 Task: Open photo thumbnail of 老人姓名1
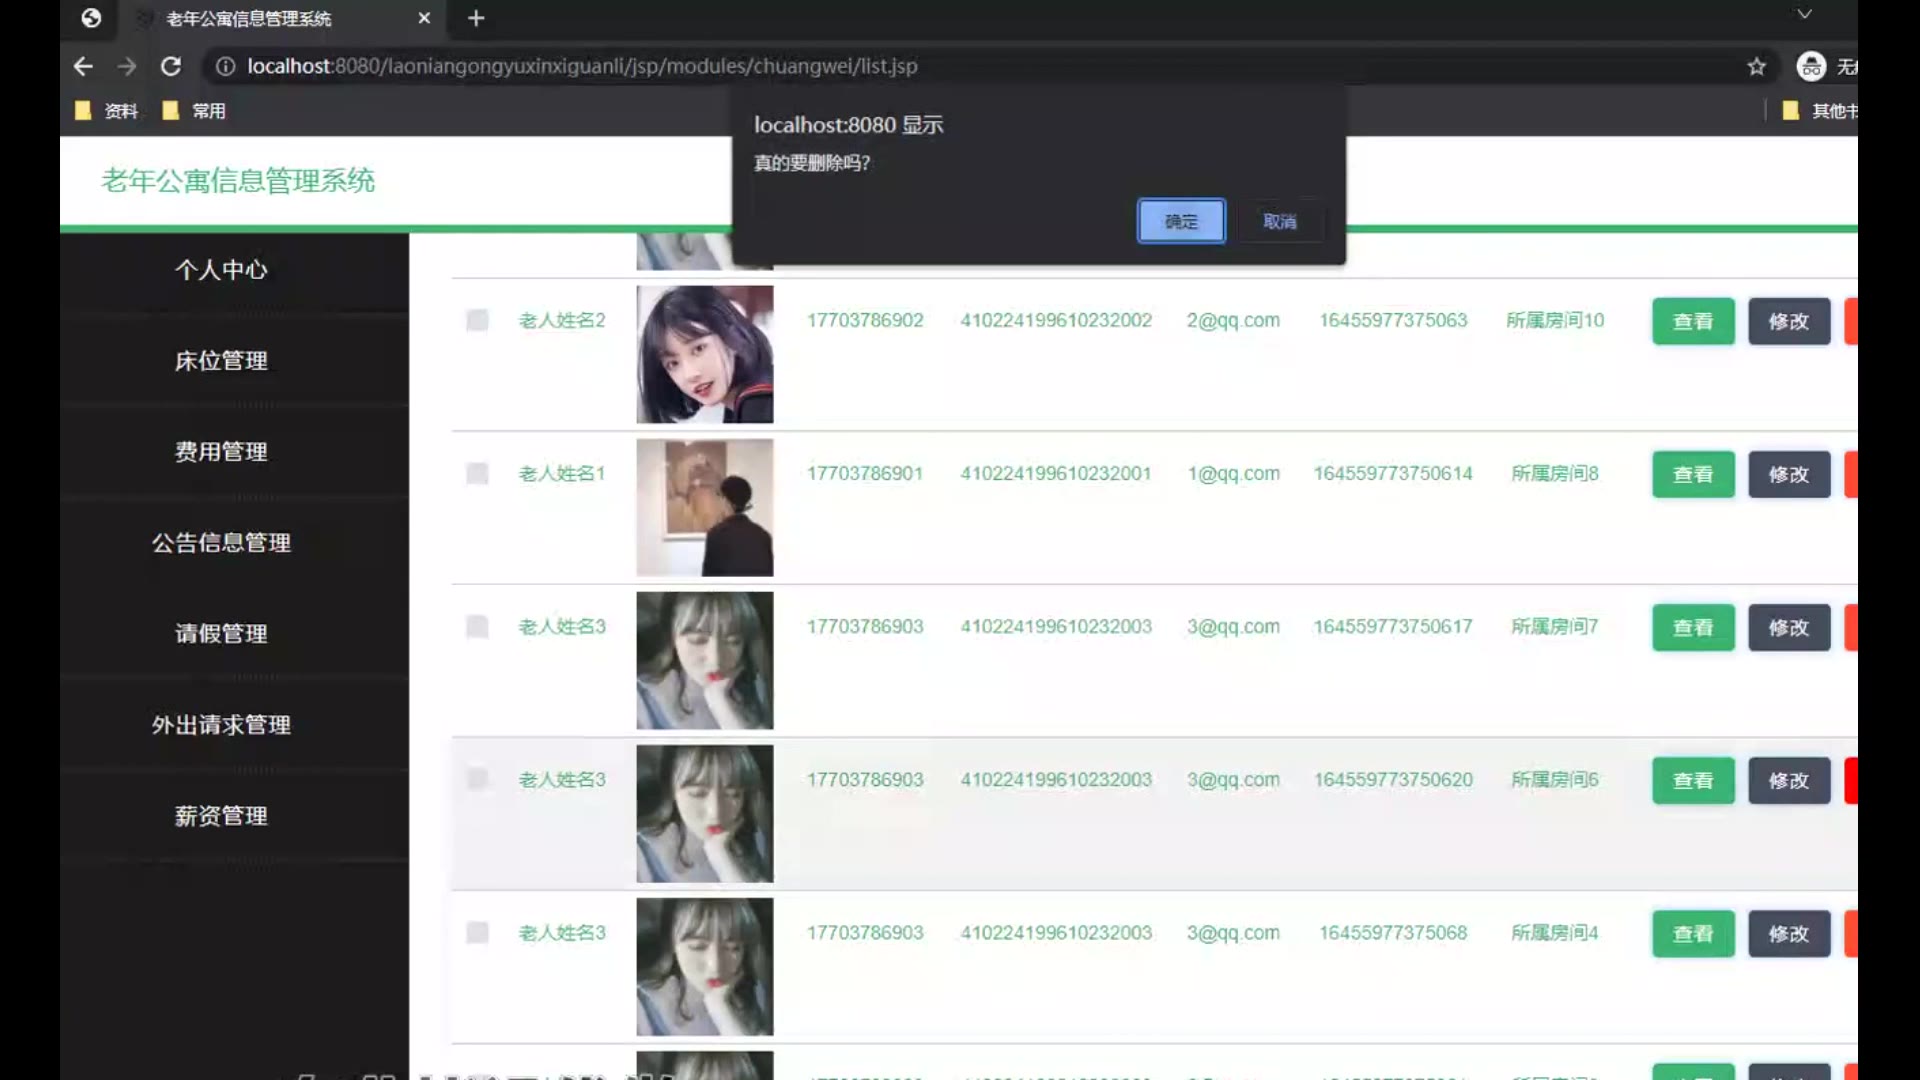coord(705,507)
